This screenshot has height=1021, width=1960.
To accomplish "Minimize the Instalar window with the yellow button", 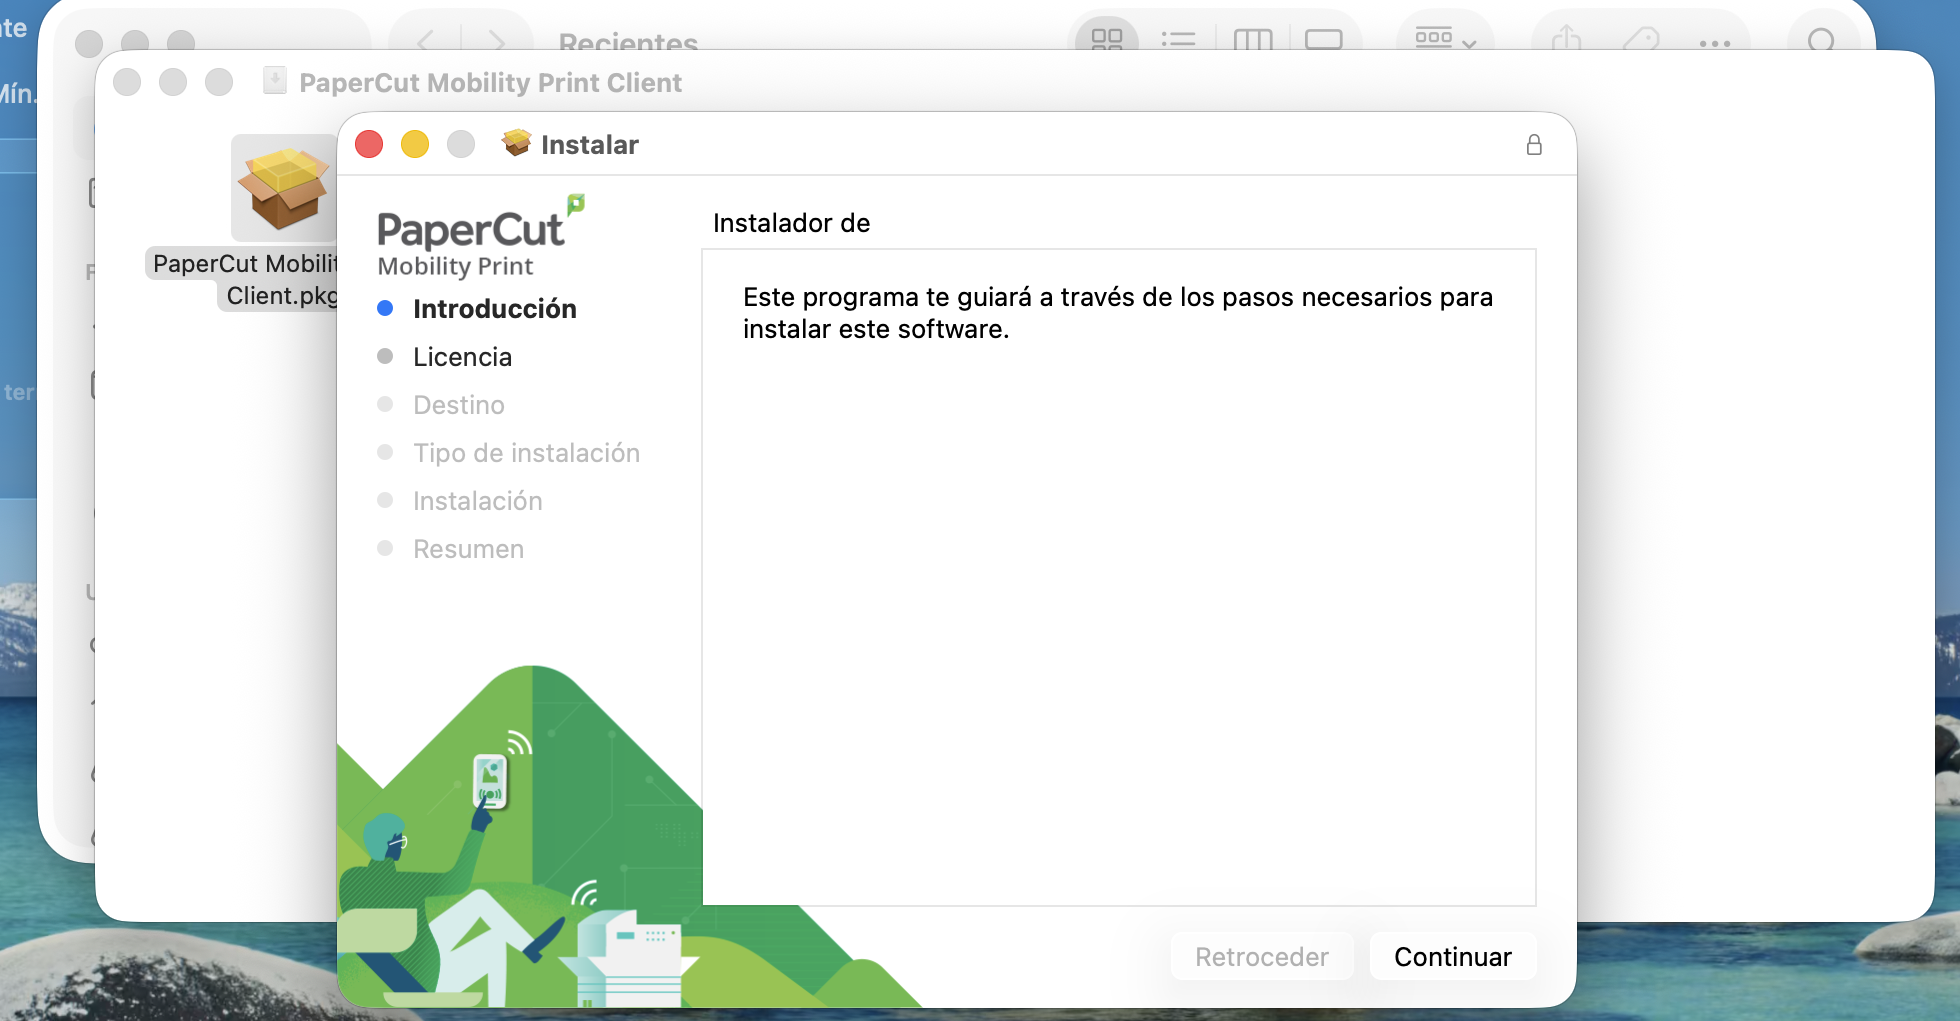I will 415,145.
